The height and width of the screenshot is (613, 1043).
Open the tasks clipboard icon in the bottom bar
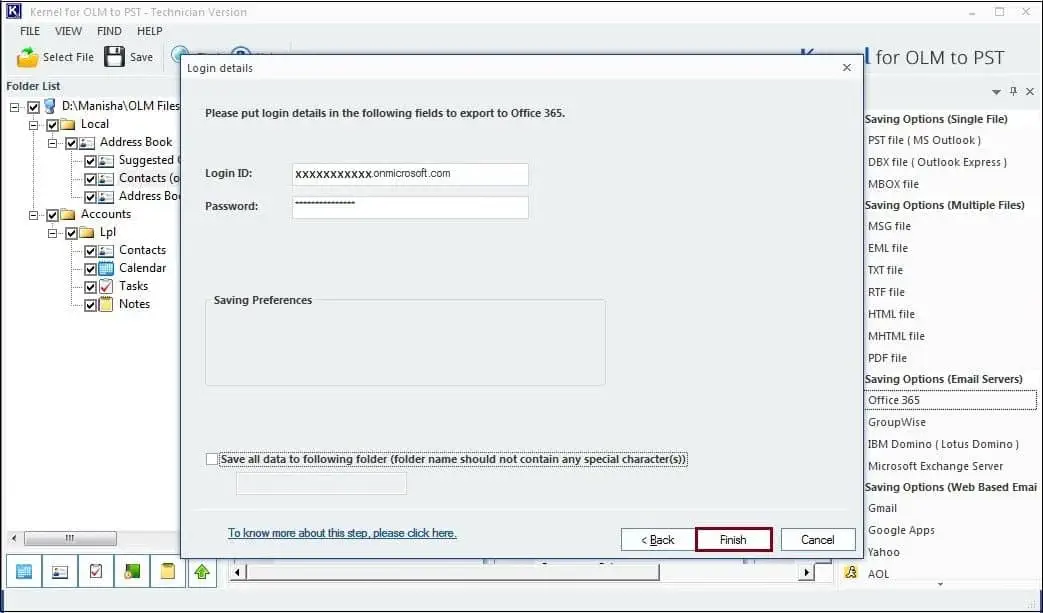tap(96, 571)
